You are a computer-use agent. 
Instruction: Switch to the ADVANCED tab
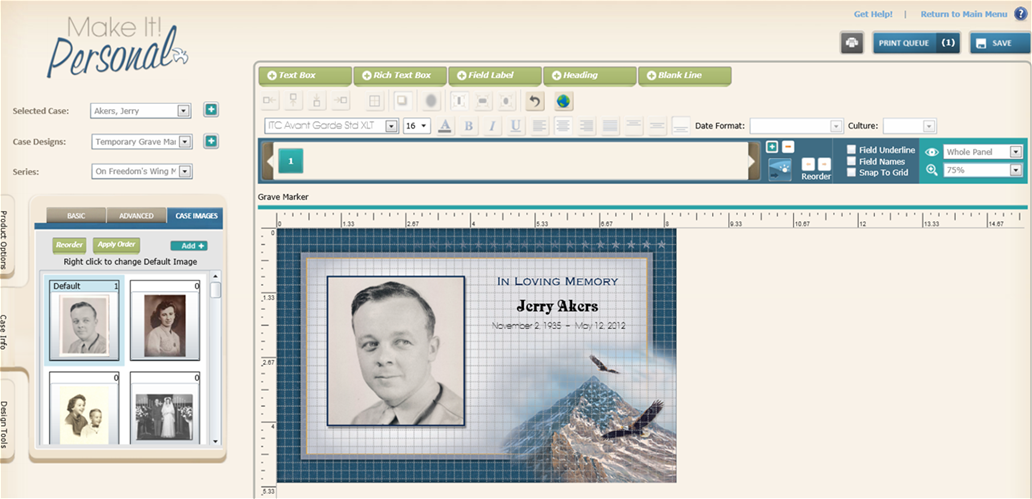[136, 215]
